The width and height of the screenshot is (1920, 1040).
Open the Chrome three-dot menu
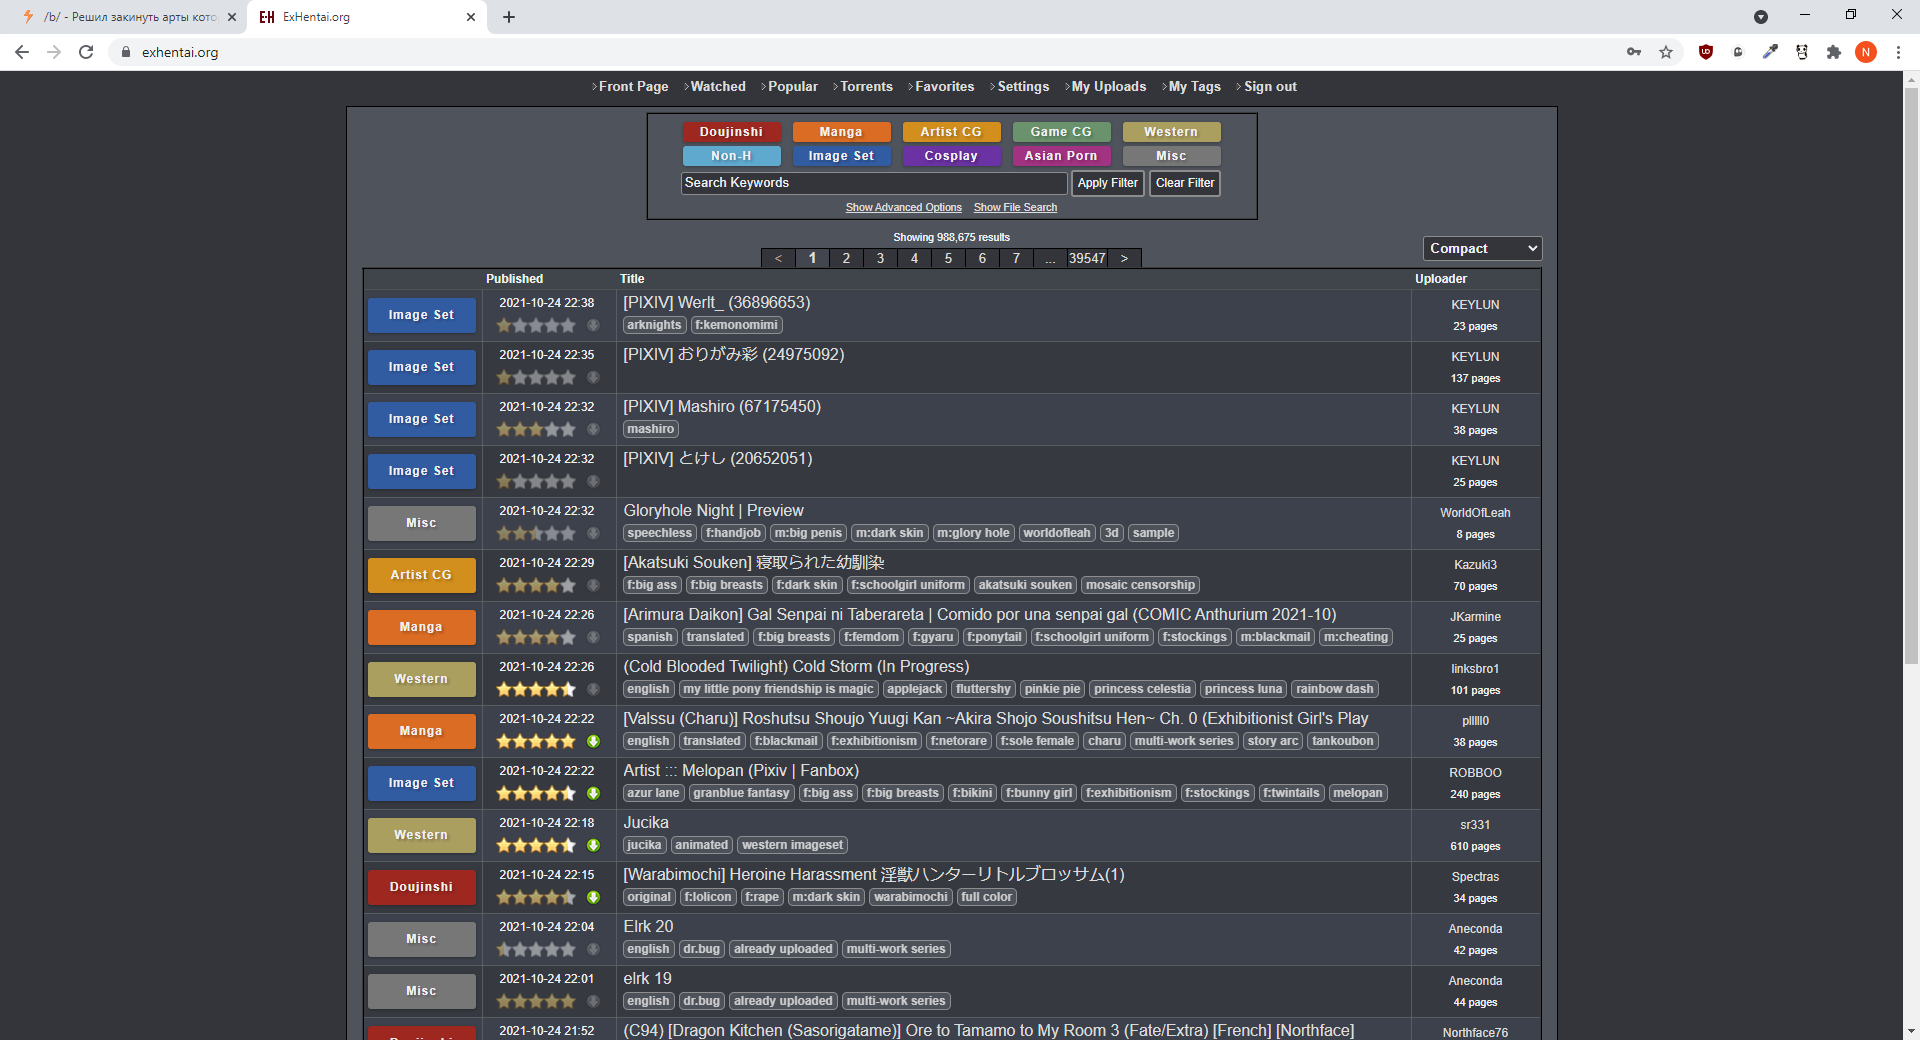coord(1898,52)
